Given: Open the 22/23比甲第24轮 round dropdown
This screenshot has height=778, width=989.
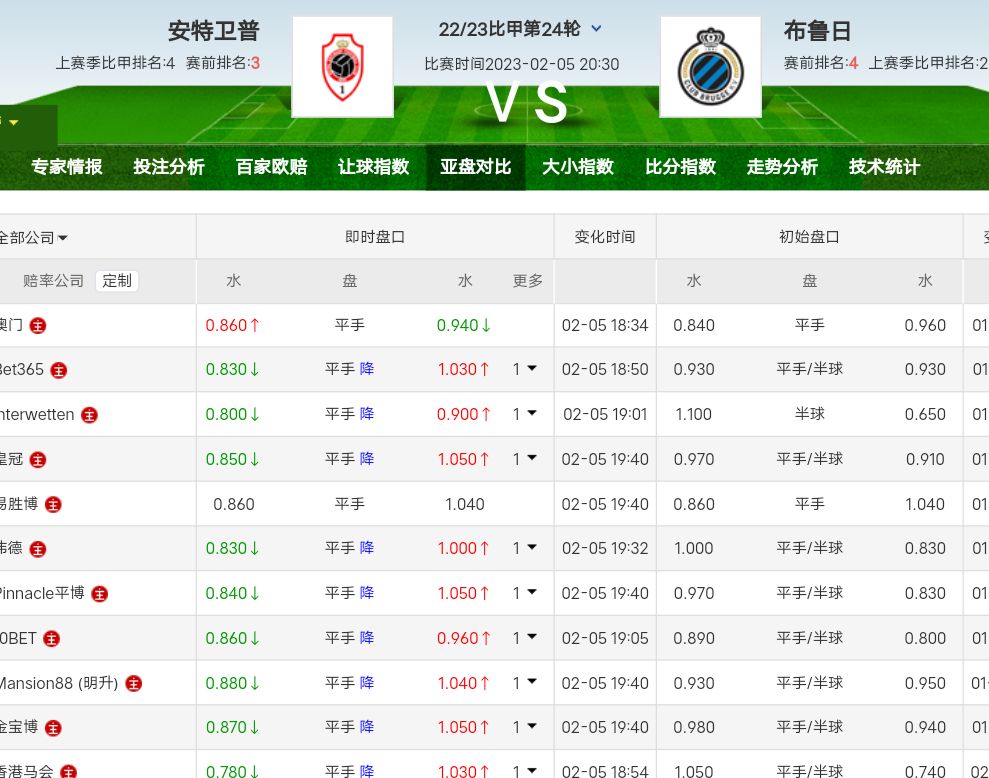Looking at the screenshot, I should [x=596, y=30].
